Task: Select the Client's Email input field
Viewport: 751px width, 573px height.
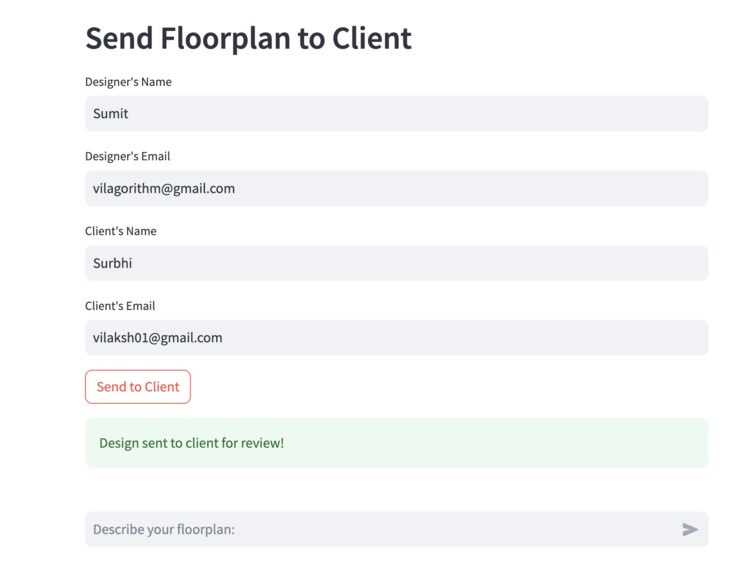Action: point(396,338)
